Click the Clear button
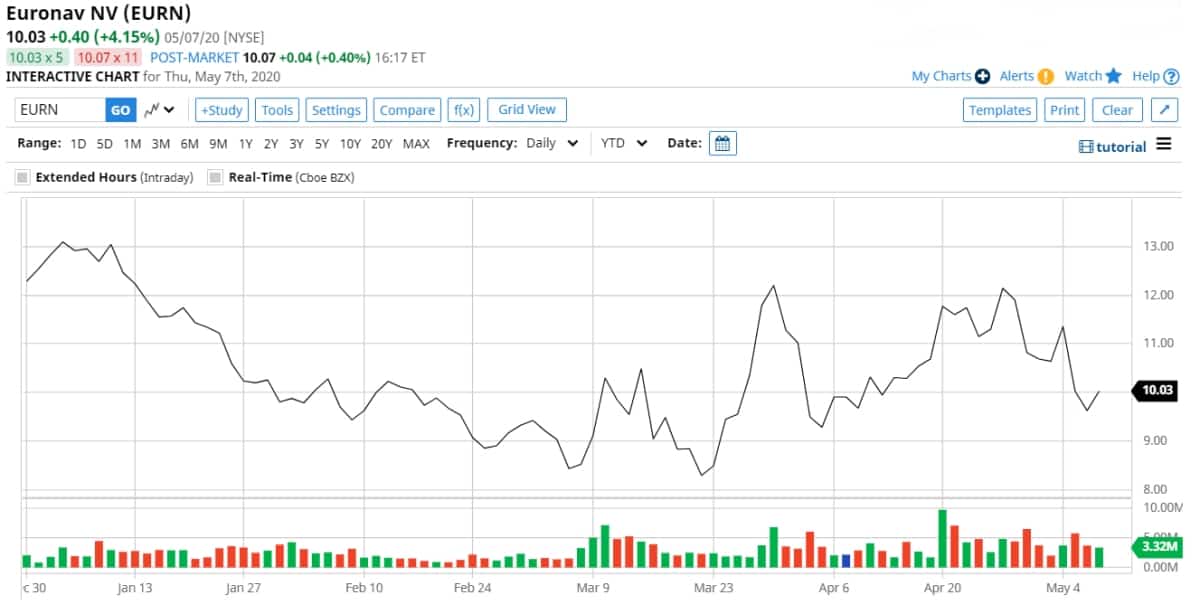The width and height of the screenshot is (1200, 614). pos(1117,110)
